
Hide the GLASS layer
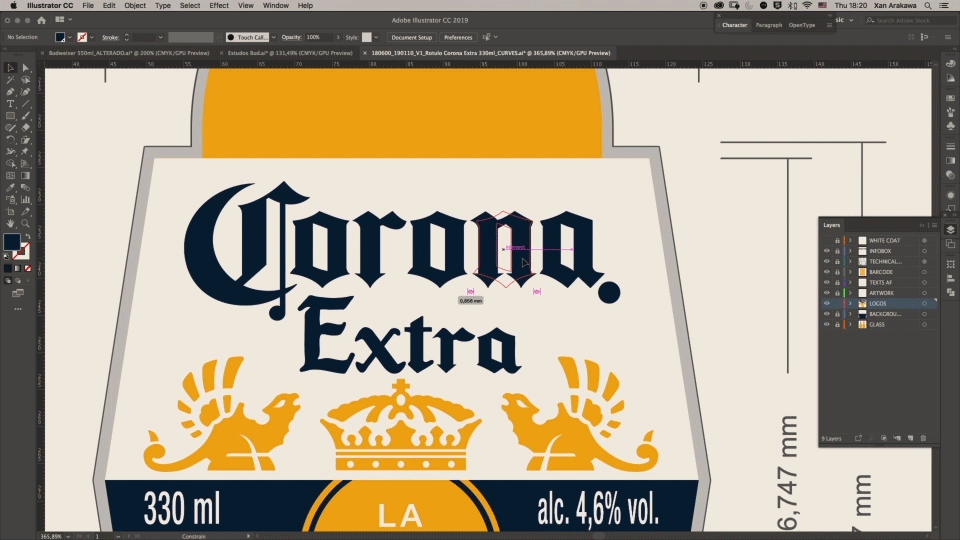tap(827, 324)
